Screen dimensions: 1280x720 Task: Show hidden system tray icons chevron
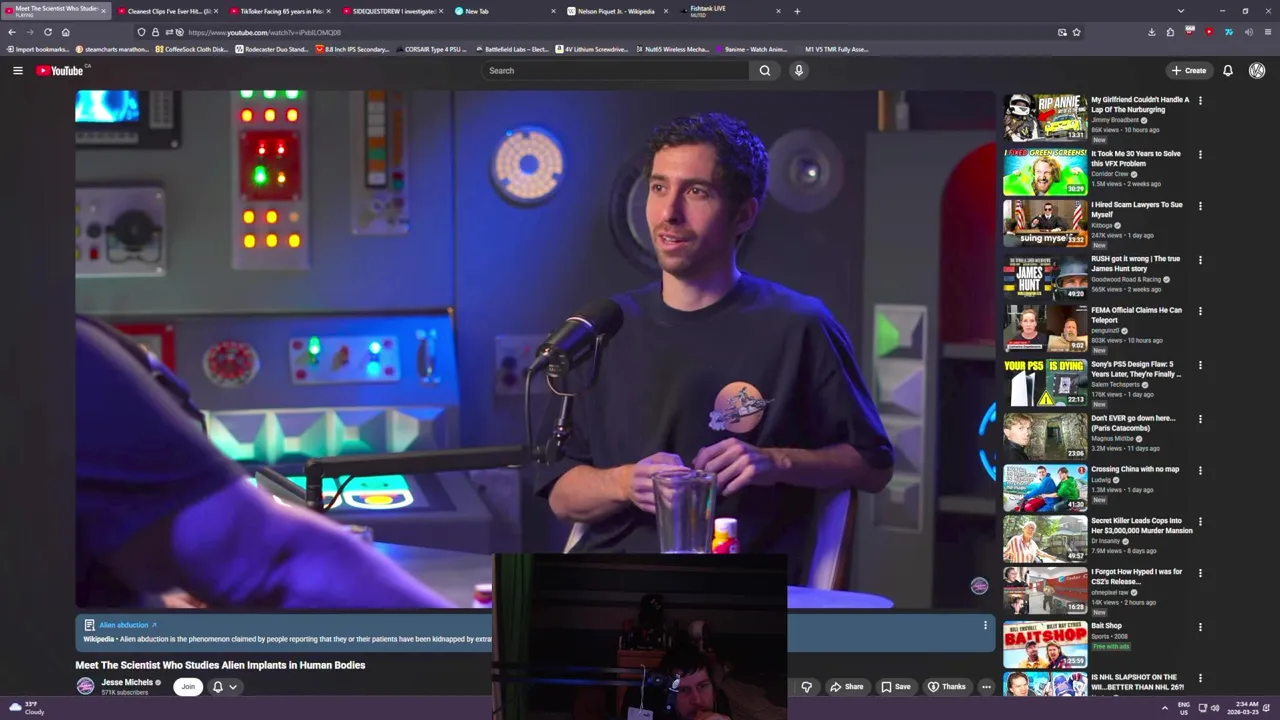point(1164,708)
